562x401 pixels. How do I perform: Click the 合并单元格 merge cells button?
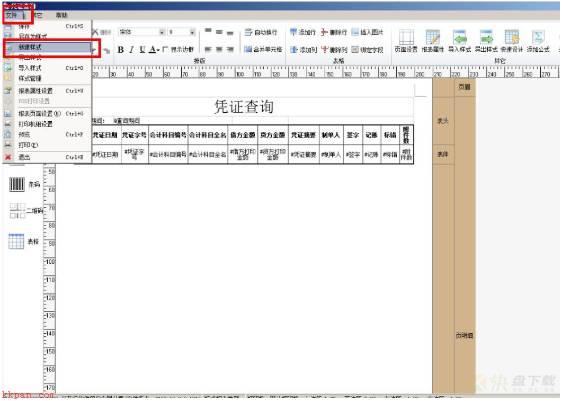[263, 49]
